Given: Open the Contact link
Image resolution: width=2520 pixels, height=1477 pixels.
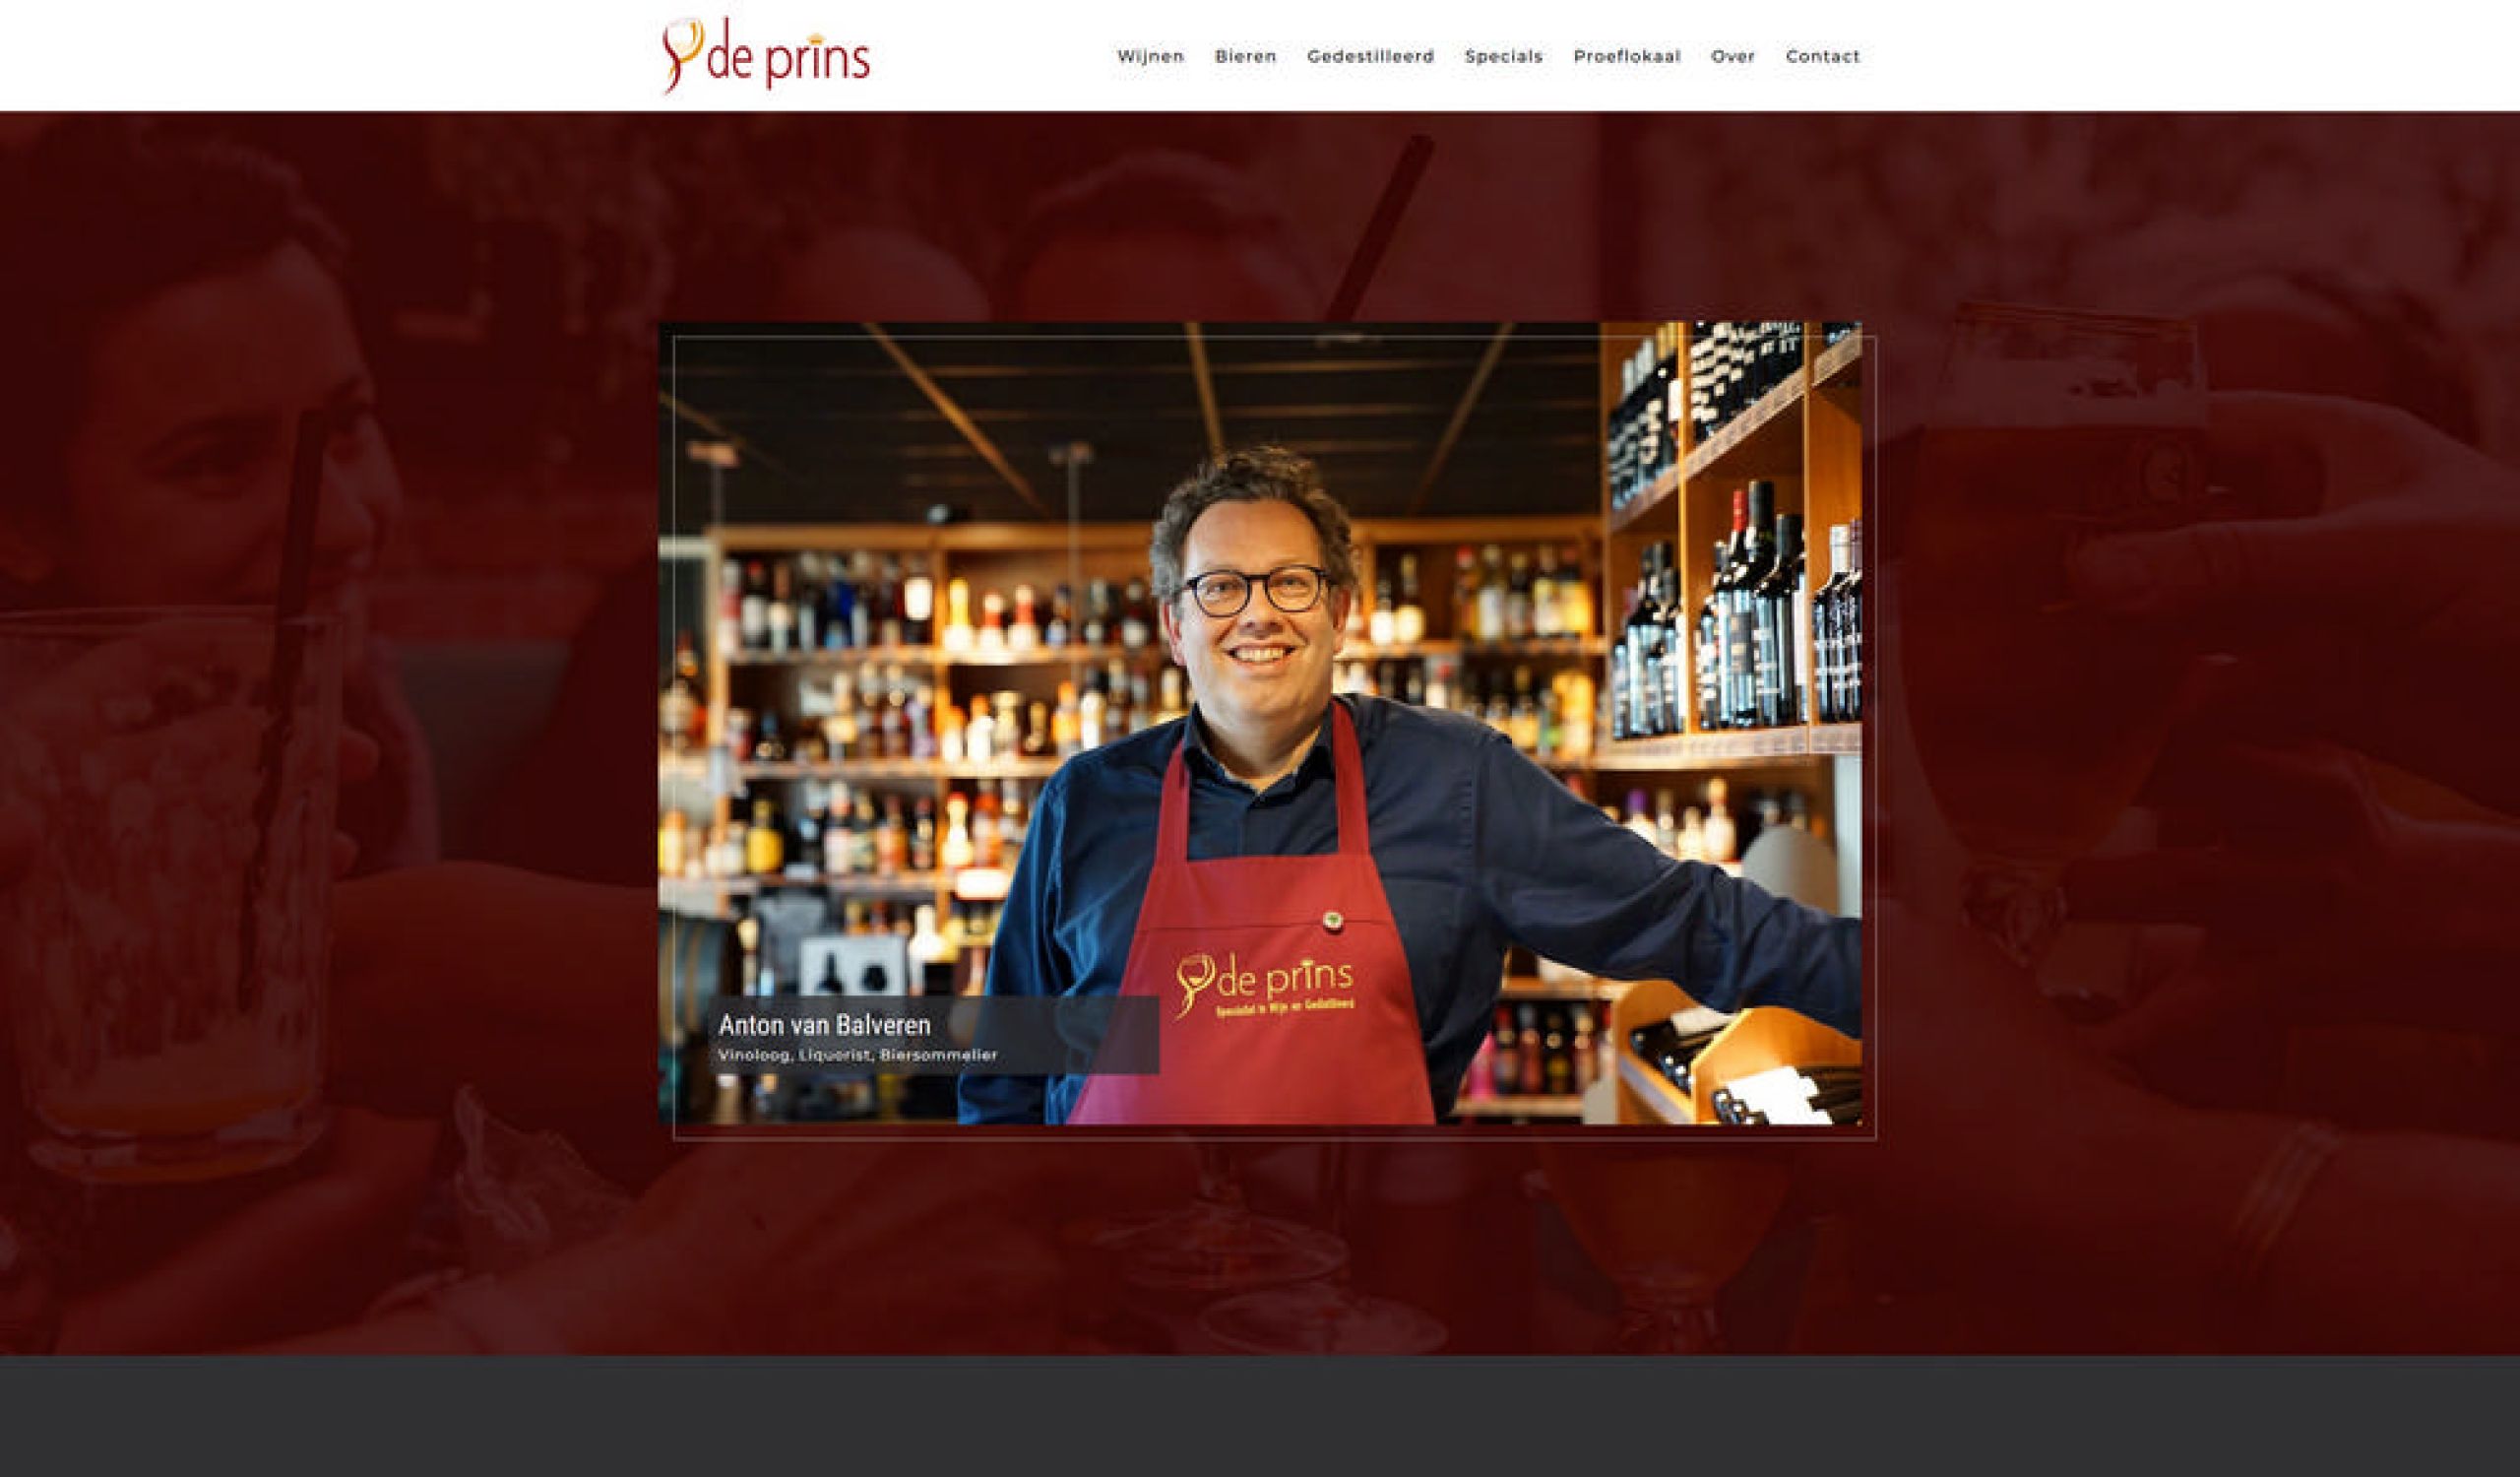Looking at the screenshot, I should click(1822, 56).
